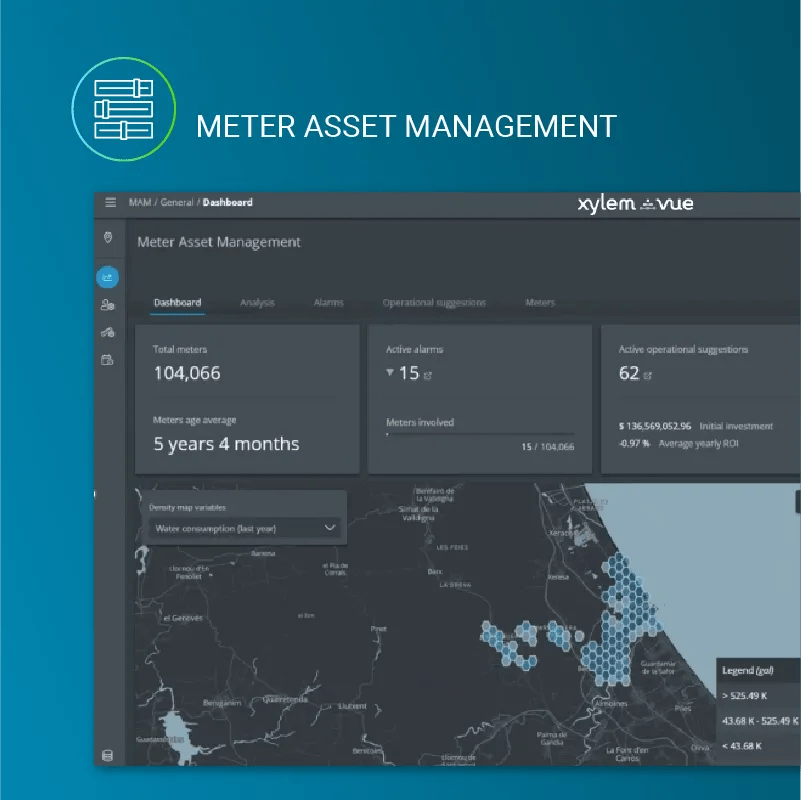
Task: Click the round Meter Asset Management sliders icon
Action: (x=124, y=109)
